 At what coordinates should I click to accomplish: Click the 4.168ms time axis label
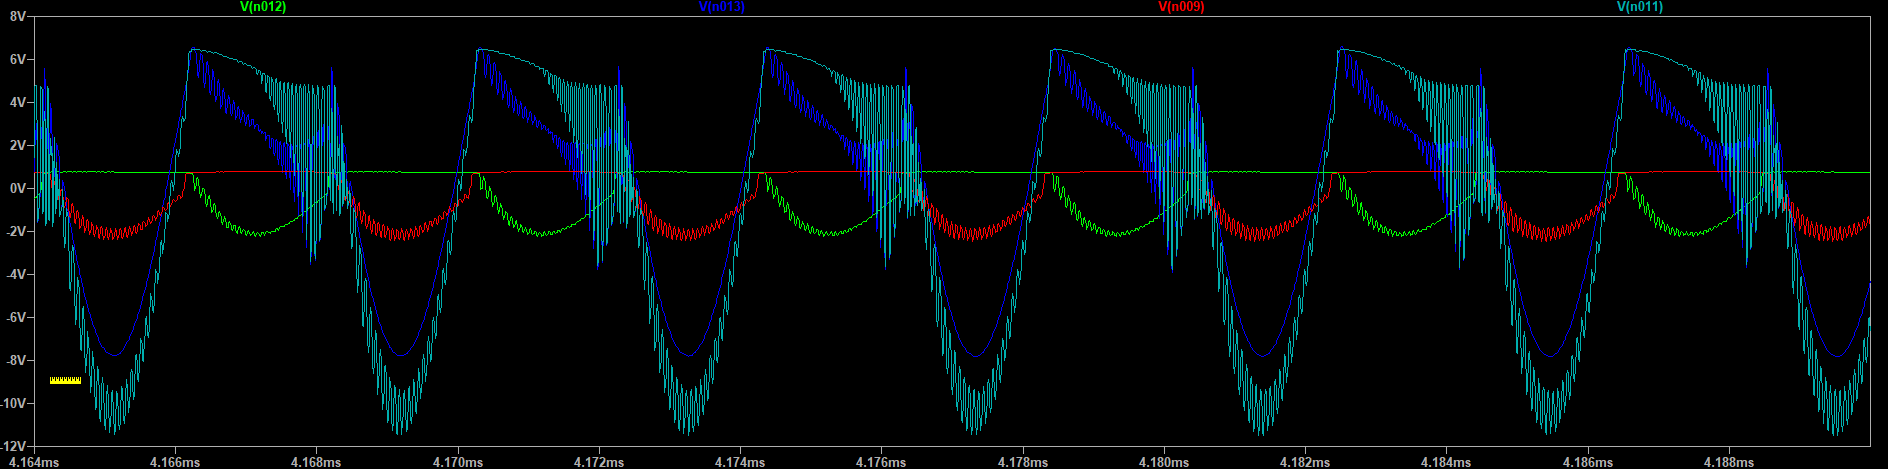(x=316, y=462)
